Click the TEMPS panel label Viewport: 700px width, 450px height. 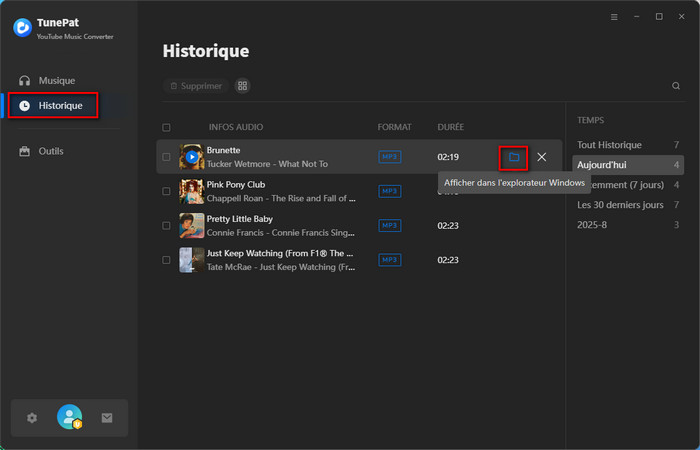tap(590, 121)
